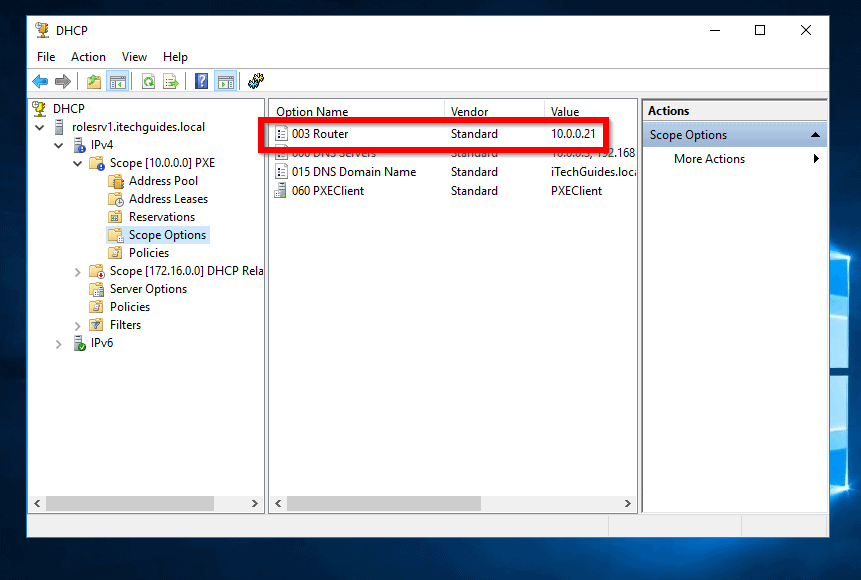
Task: Toggle the Show/Hide Action Pane icon
Action: coord(224,81)
